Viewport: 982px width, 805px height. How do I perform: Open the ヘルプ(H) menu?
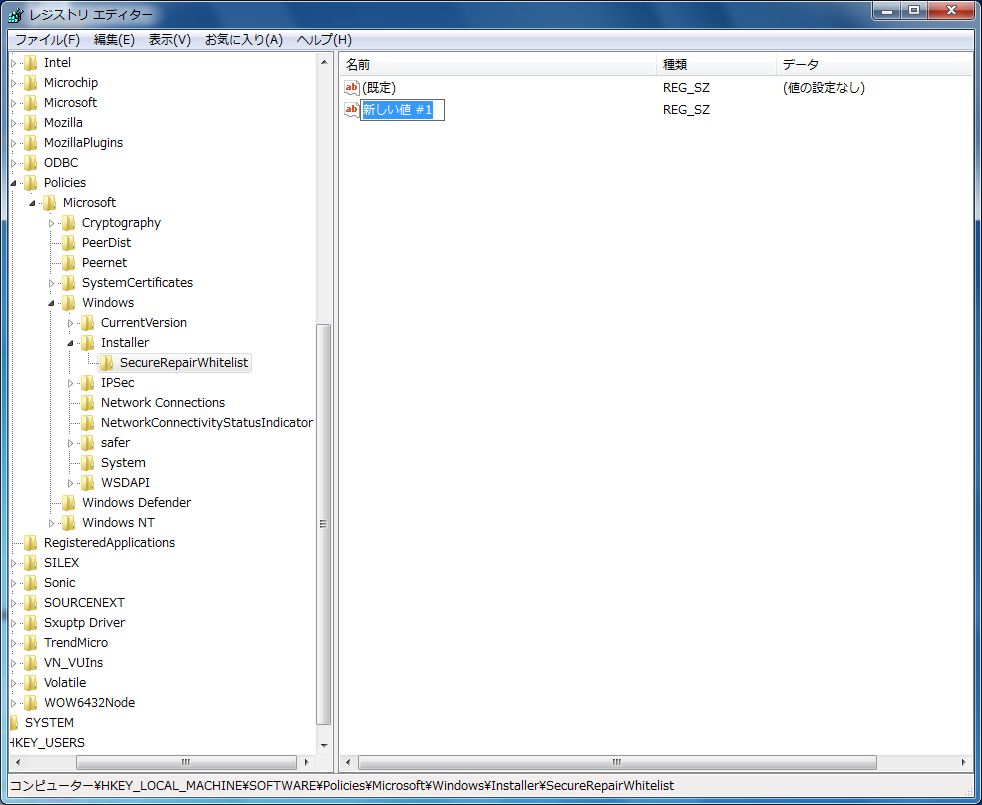324,40
